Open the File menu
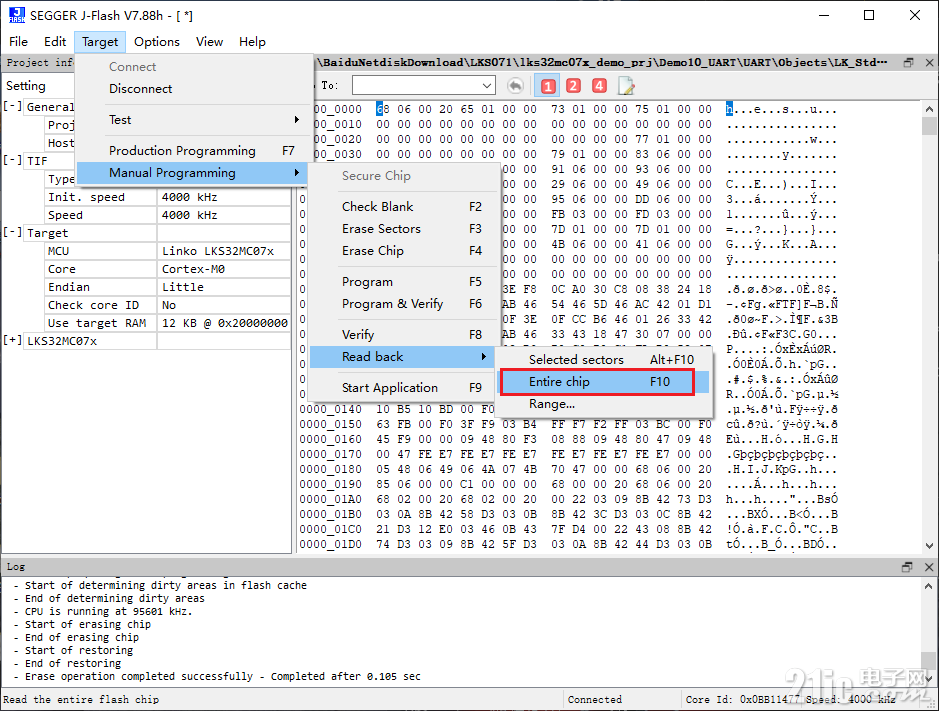 (x=19, y=41)
